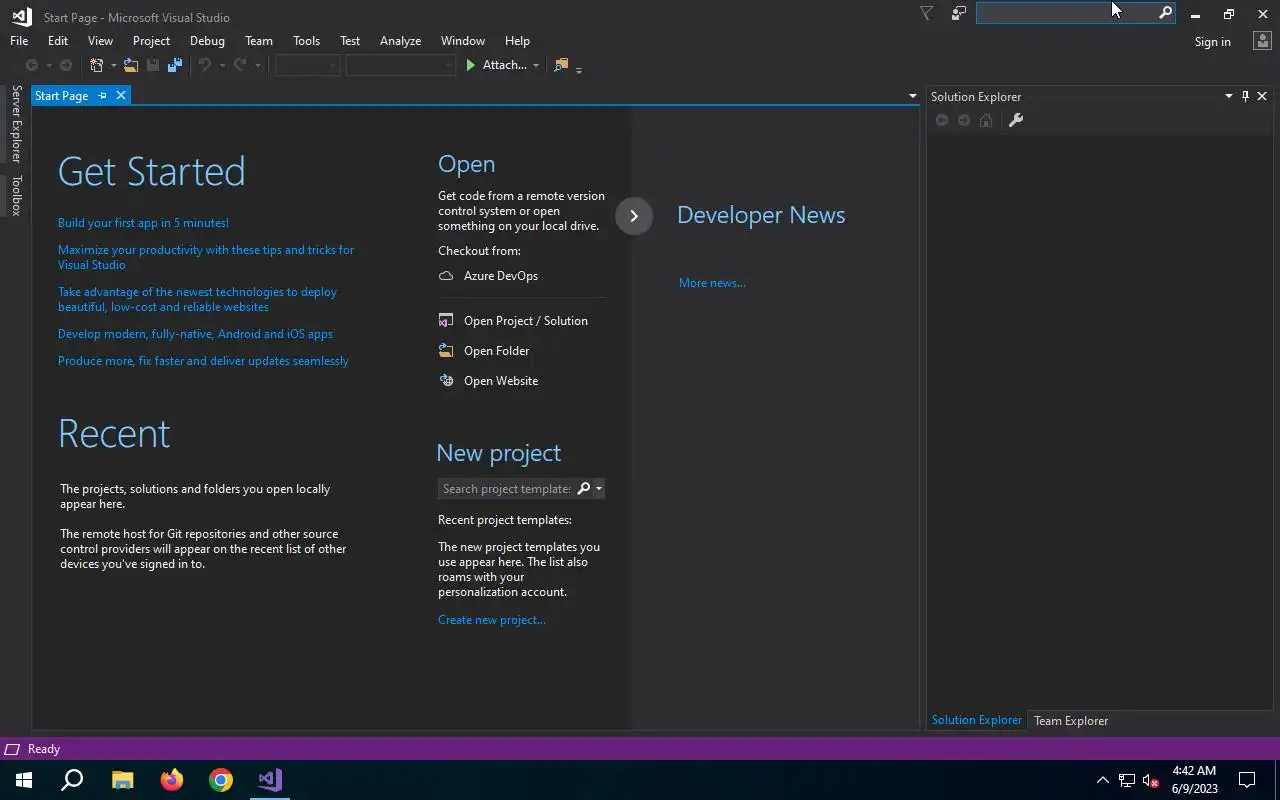Click Develop modern Android and iOS apps link
Screen dimensions: 1280x800
[195, 334]
